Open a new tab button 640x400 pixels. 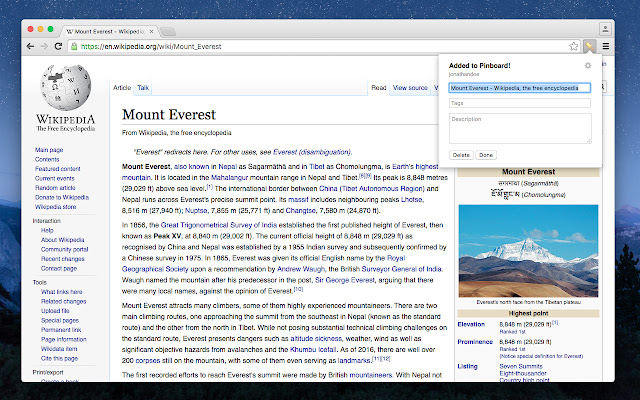point(167,31)
